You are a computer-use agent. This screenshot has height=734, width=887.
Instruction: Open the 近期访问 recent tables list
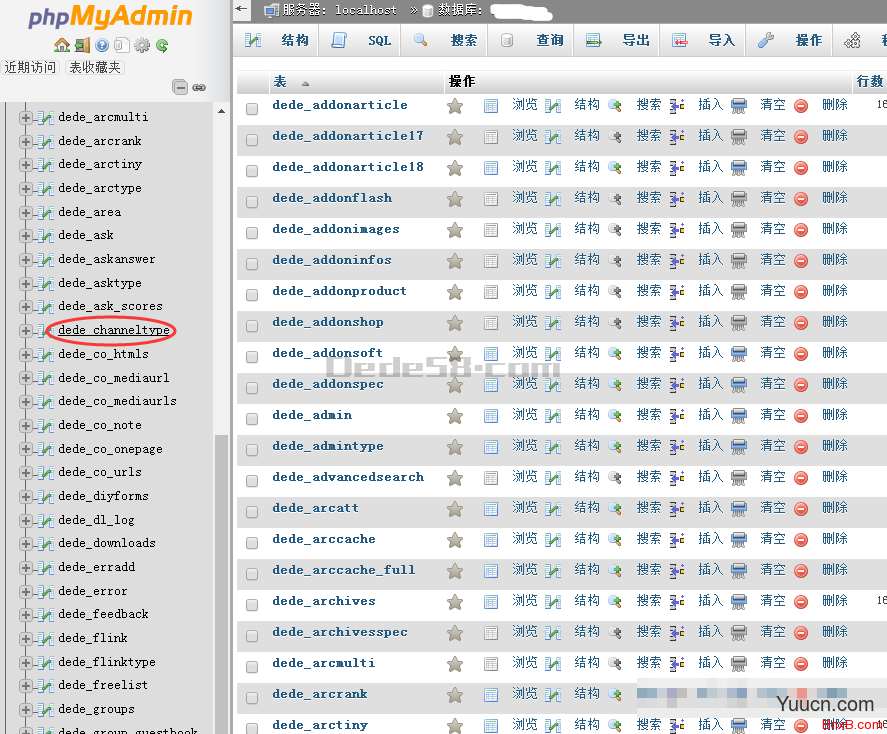(x=31, y=68)
